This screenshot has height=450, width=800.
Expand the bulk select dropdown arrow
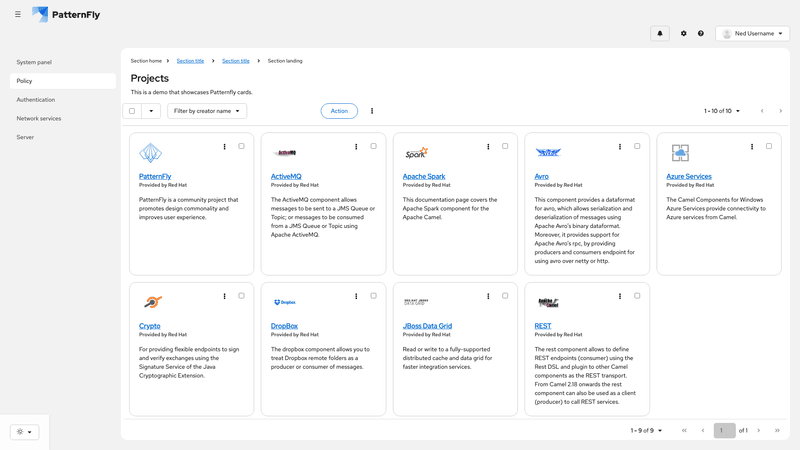pyautogui.click(x=151, y=111)
